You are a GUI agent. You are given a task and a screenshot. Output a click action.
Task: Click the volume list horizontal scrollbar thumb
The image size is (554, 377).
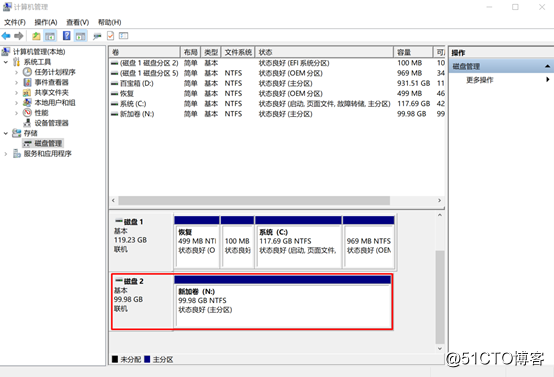(x=254, y=200)
